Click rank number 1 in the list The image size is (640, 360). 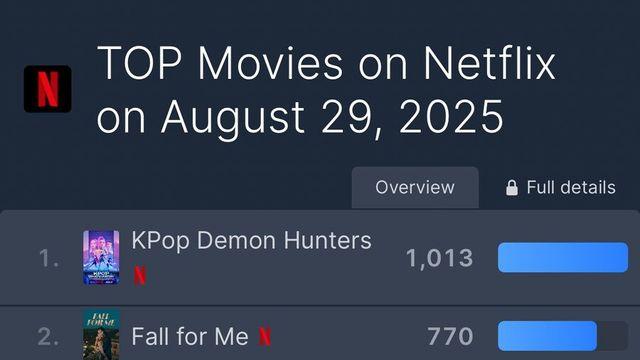tap(49, 258)
